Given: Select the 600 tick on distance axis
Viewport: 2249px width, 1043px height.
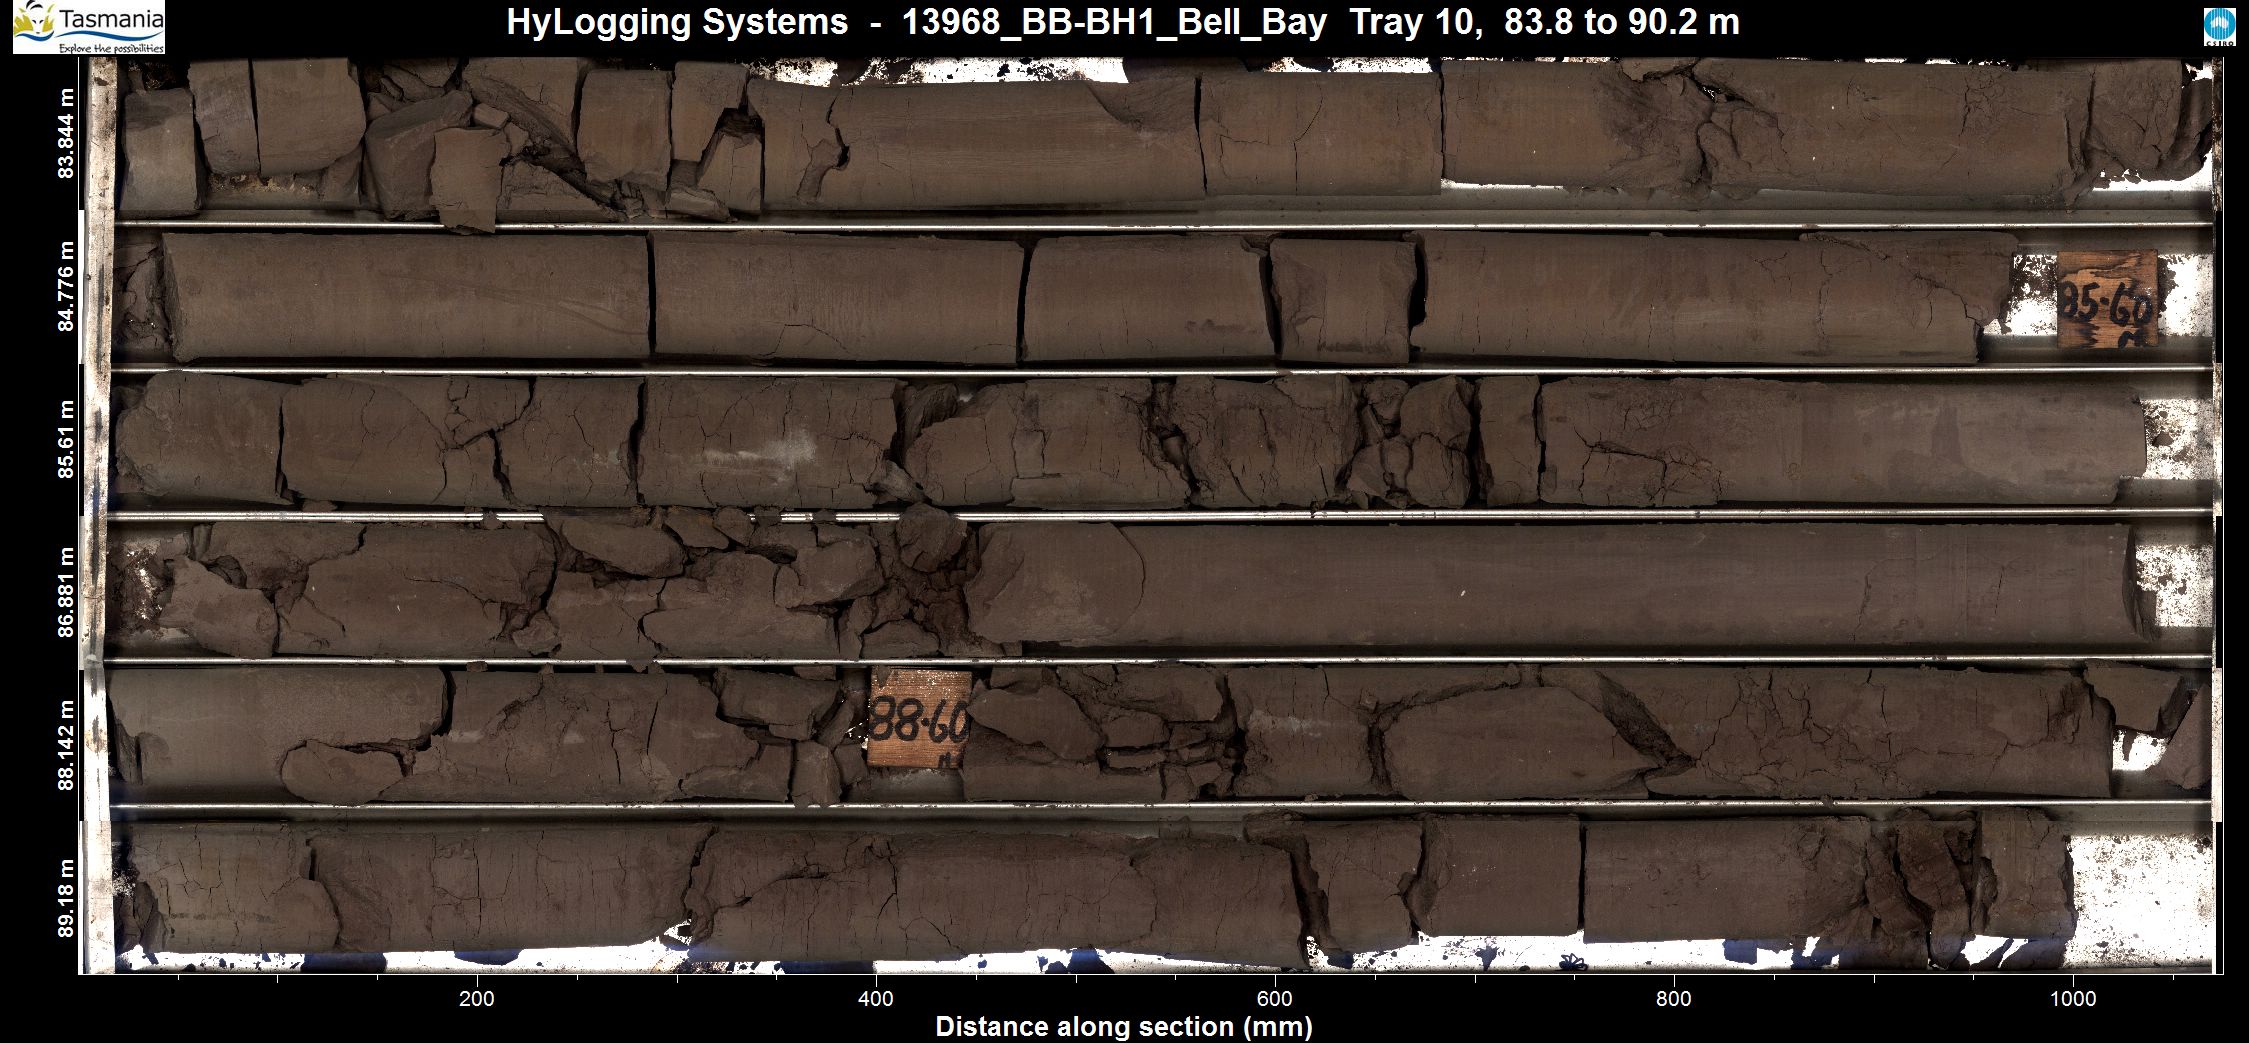Looking at the screenshot, I should coord(1275,998).
